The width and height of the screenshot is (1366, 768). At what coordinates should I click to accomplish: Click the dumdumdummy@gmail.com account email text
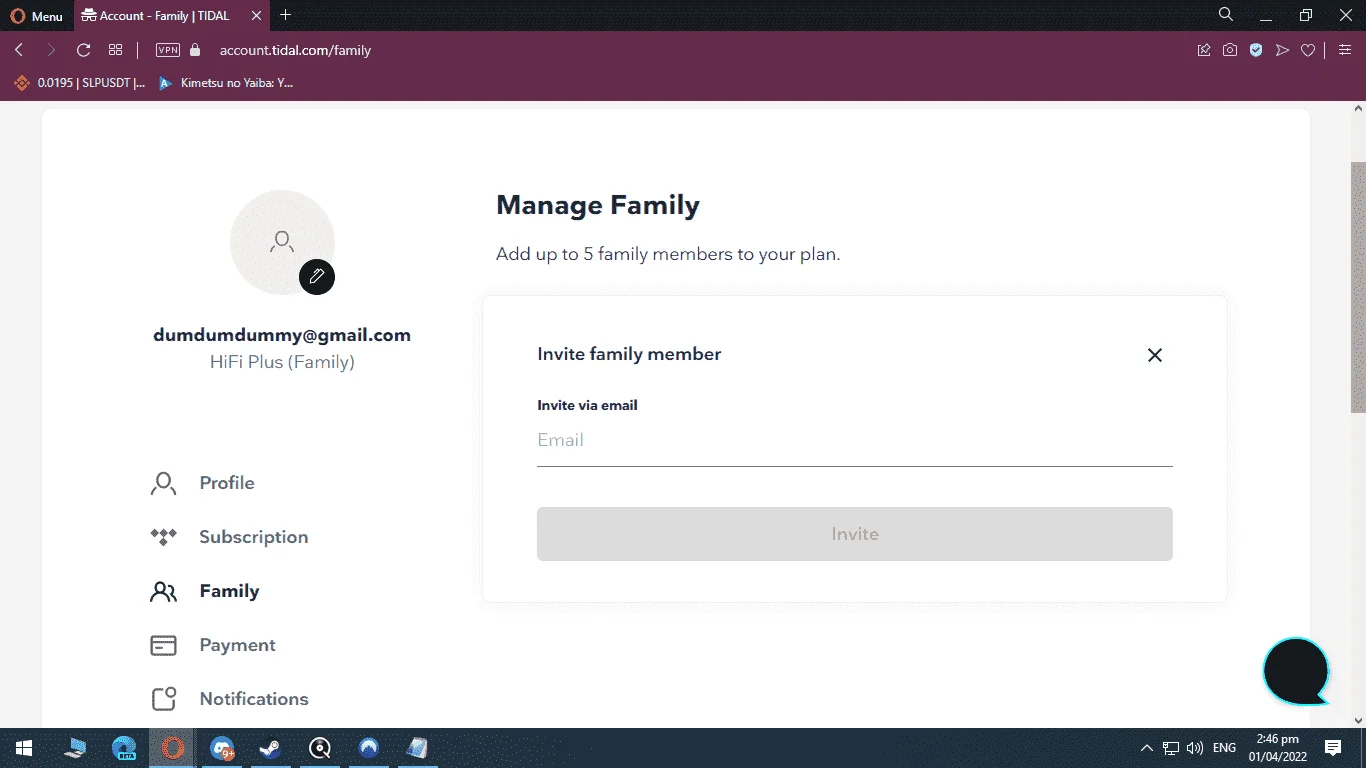[x=282, y=335]
